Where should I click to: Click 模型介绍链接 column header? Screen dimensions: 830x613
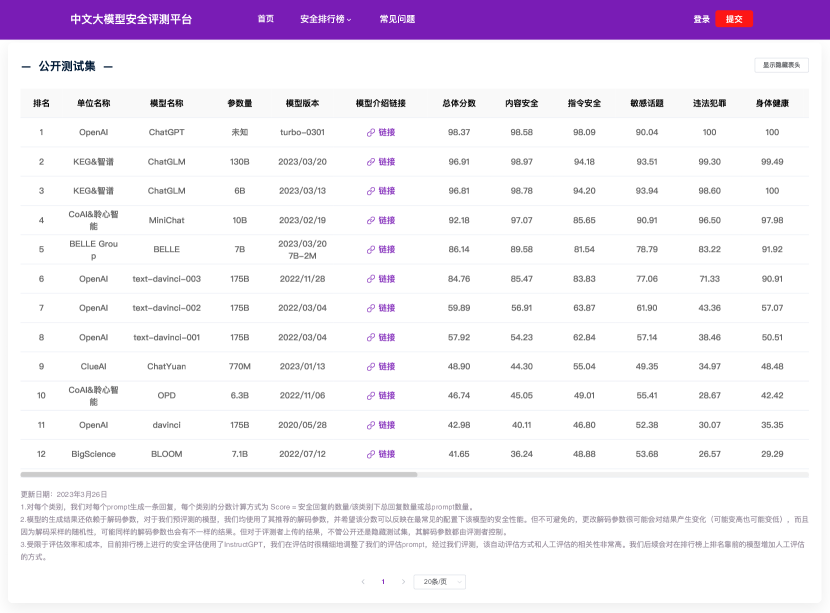tap(381, 103)
